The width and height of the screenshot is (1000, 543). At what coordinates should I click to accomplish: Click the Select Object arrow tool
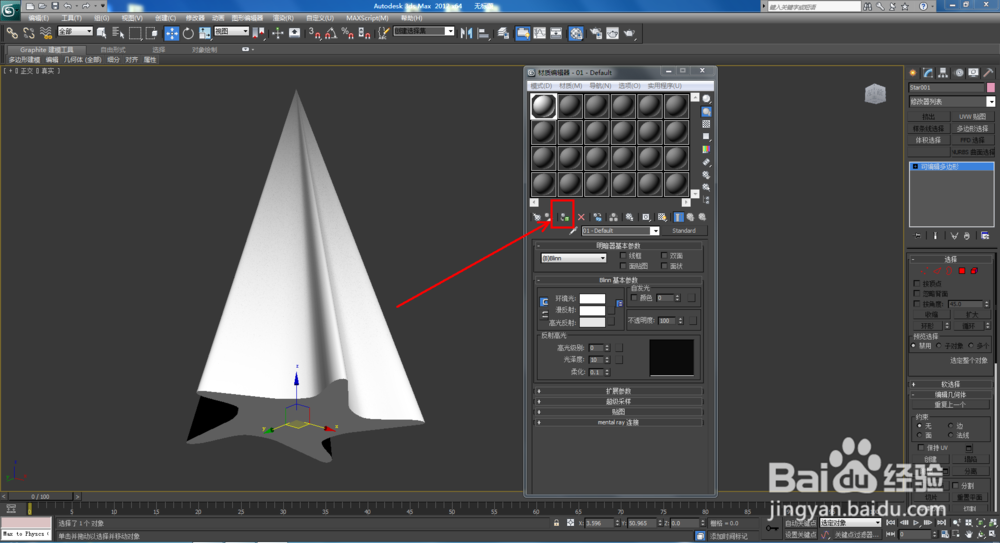[x=101, y=33]
